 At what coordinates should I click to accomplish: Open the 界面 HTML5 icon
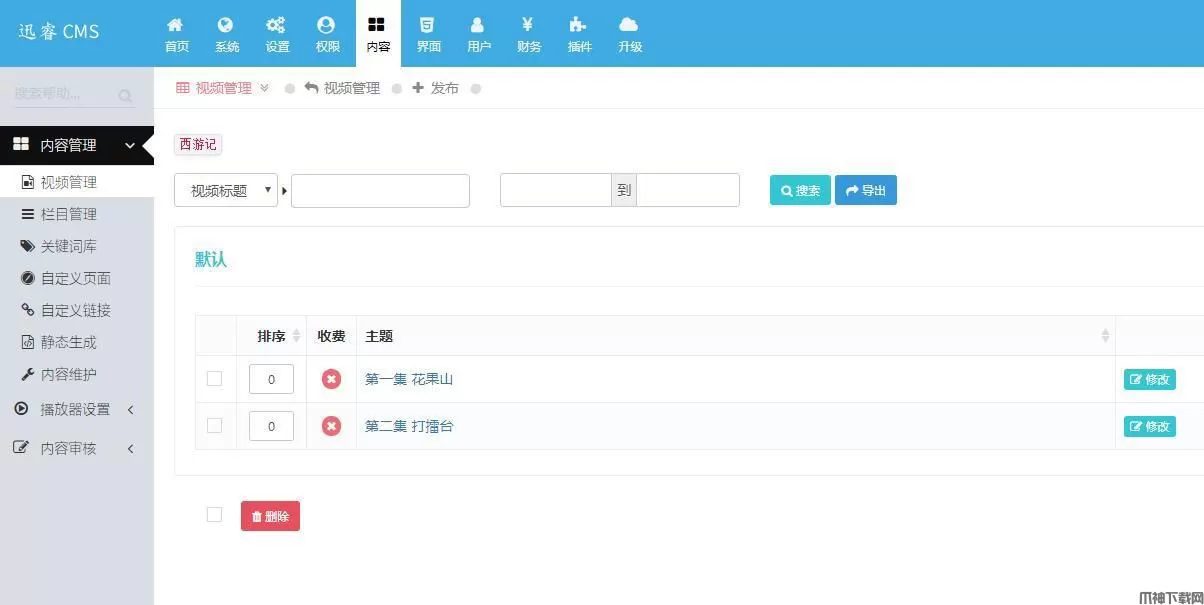pyautogui.click(x=428, y=25)
